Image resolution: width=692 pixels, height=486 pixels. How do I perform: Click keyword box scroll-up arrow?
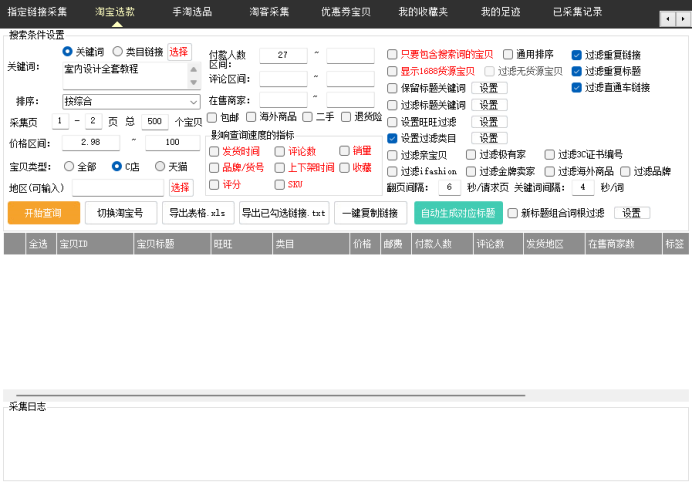[194, 70]
